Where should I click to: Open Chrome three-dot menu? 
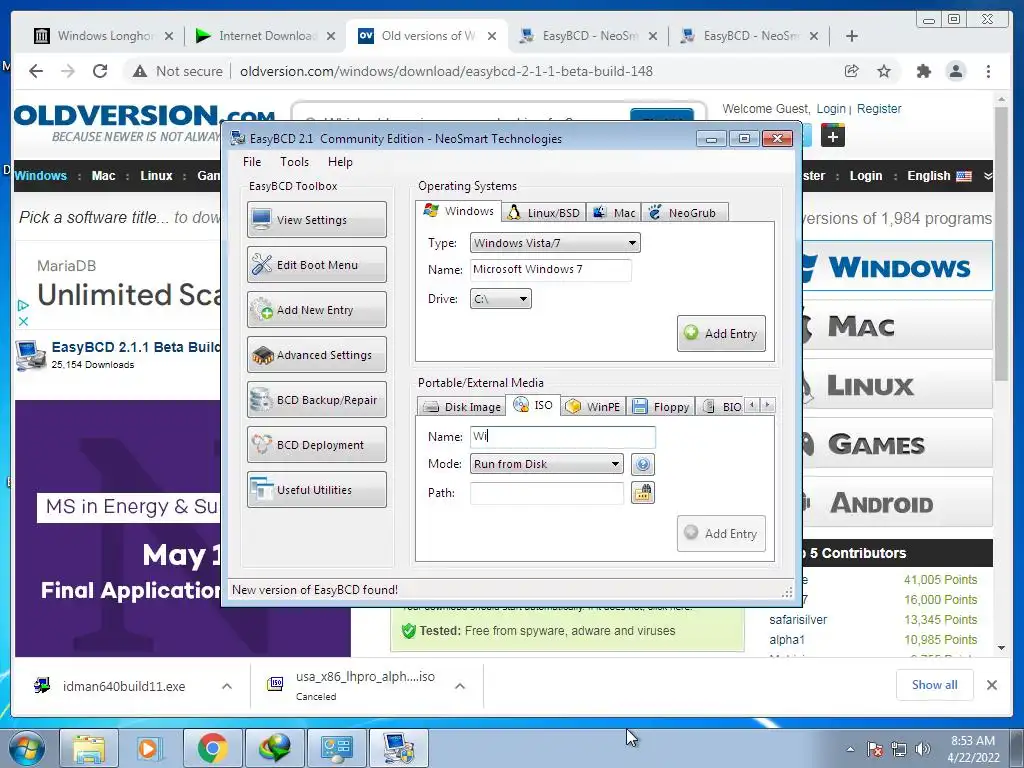988,71
